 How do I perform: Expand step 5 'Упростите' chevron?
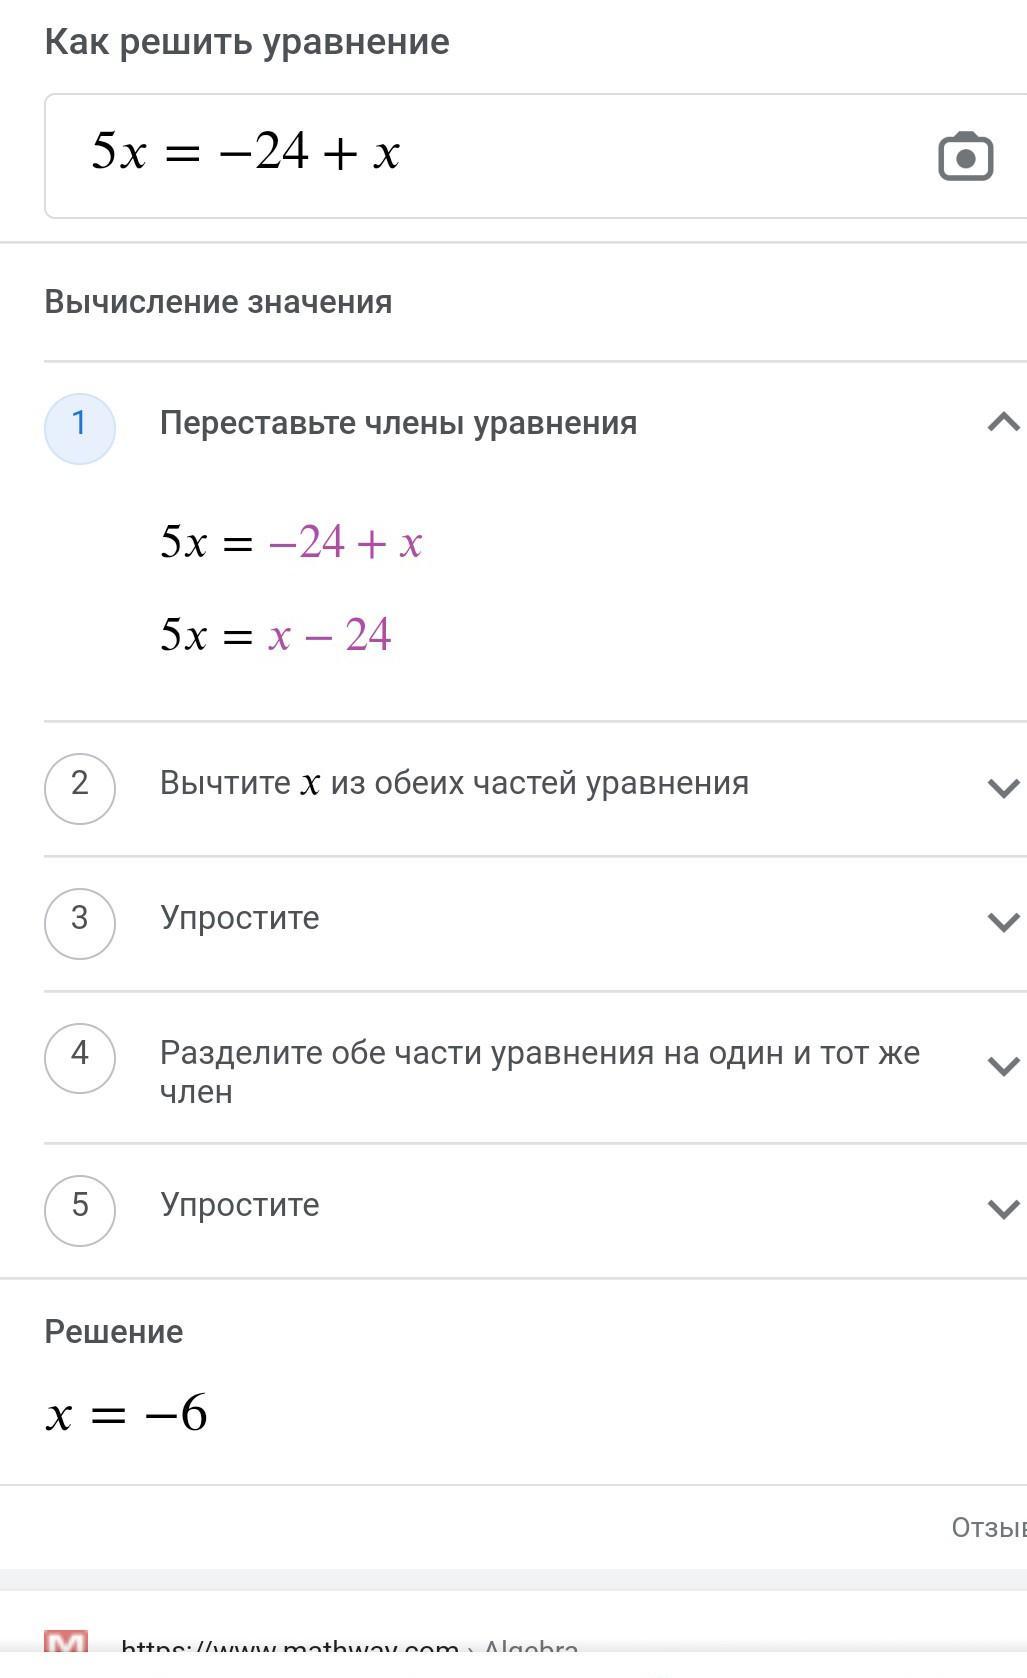pyautogui.click(x=1003, y=1209)
